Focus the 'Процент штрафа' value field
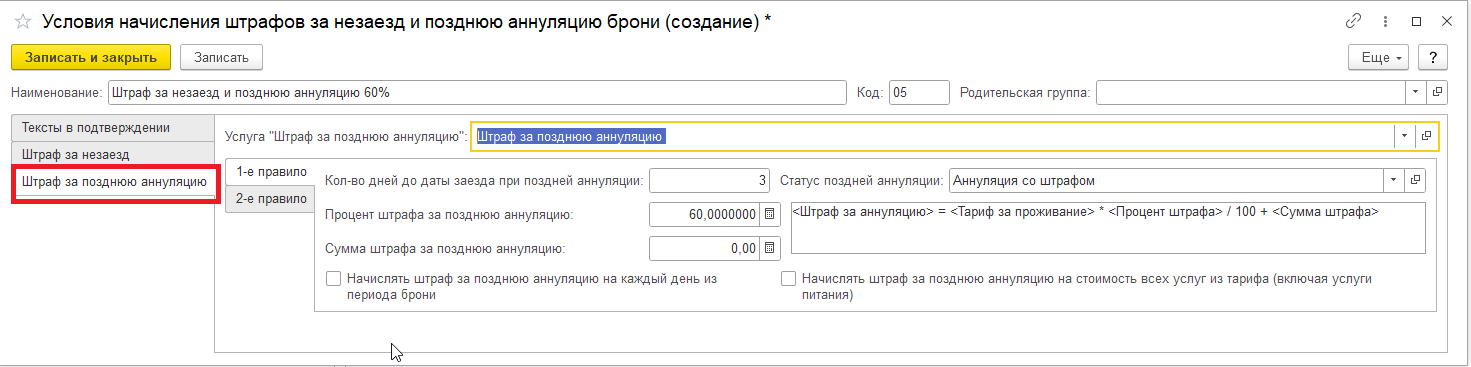Image resolution: width=1471 pixels, height=367 pixels. pos(704,214)
